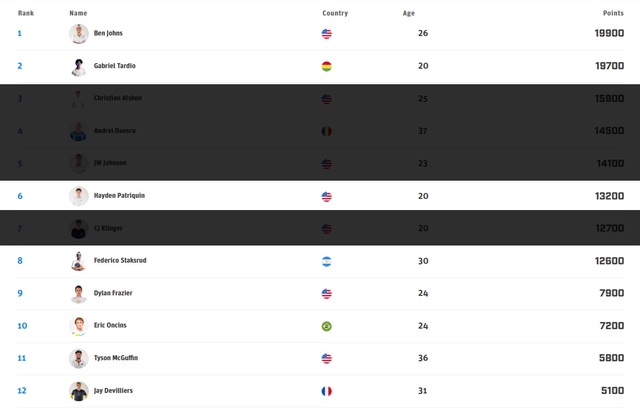Click the Argentina flag beside Federico Staksrud
640x409 pixels.
click(x=326, y=261)
